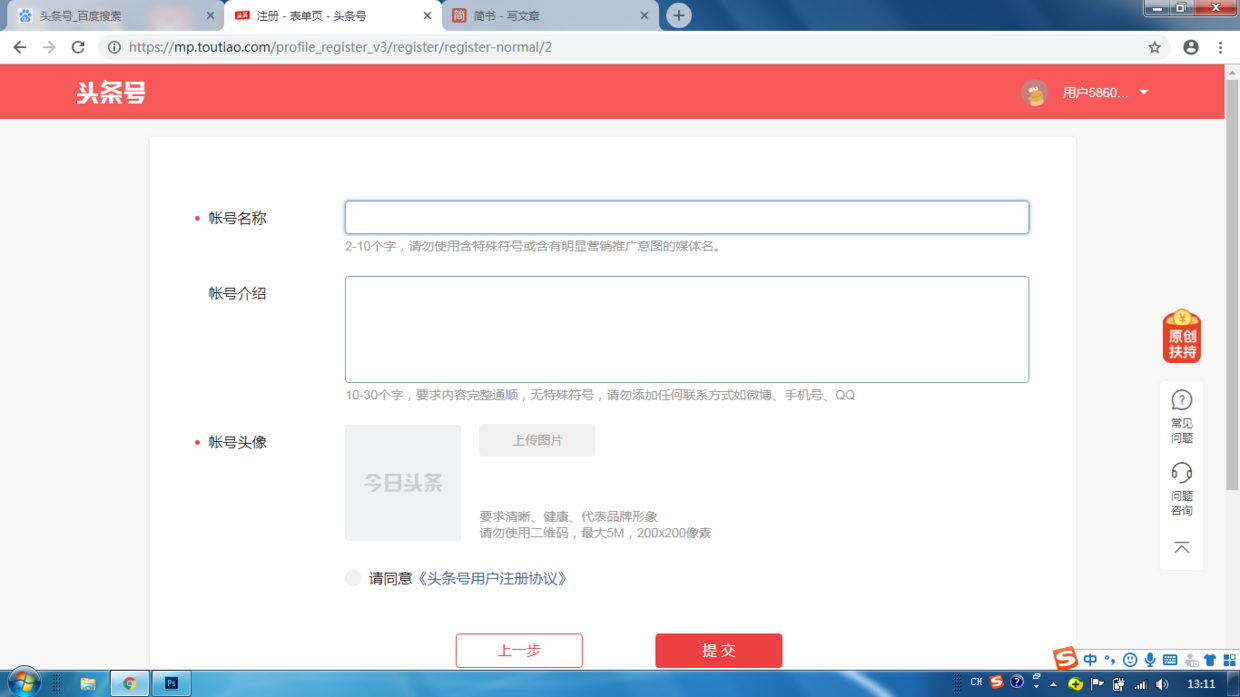Open the Windows Start button
This screenshot has height=697, width=1240.
[23, 683]
